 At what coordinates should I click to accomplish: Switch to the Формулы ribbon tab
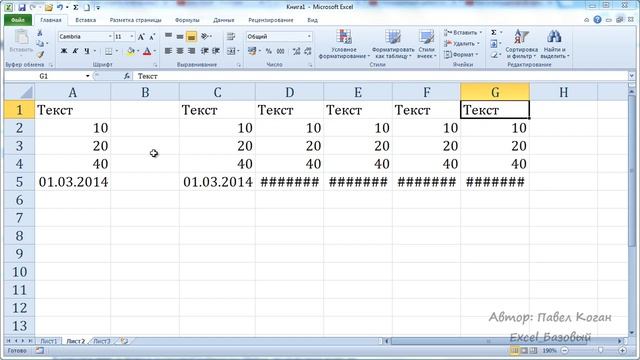(x=187, y=20)
